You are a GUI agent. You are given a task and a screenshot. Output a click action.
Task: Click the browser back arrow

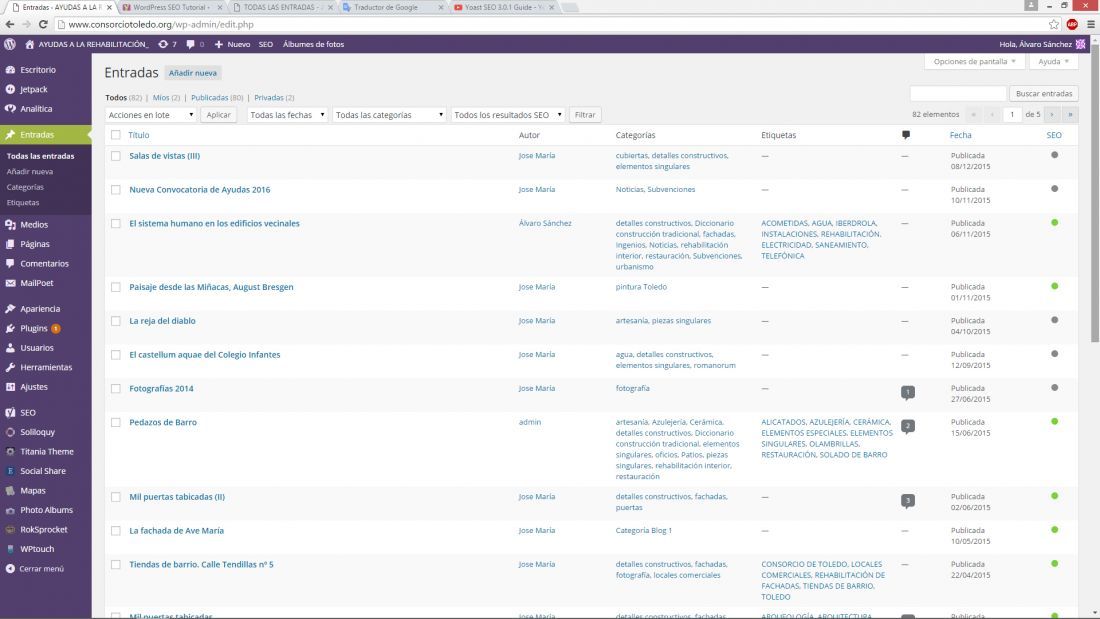[10, 25]
